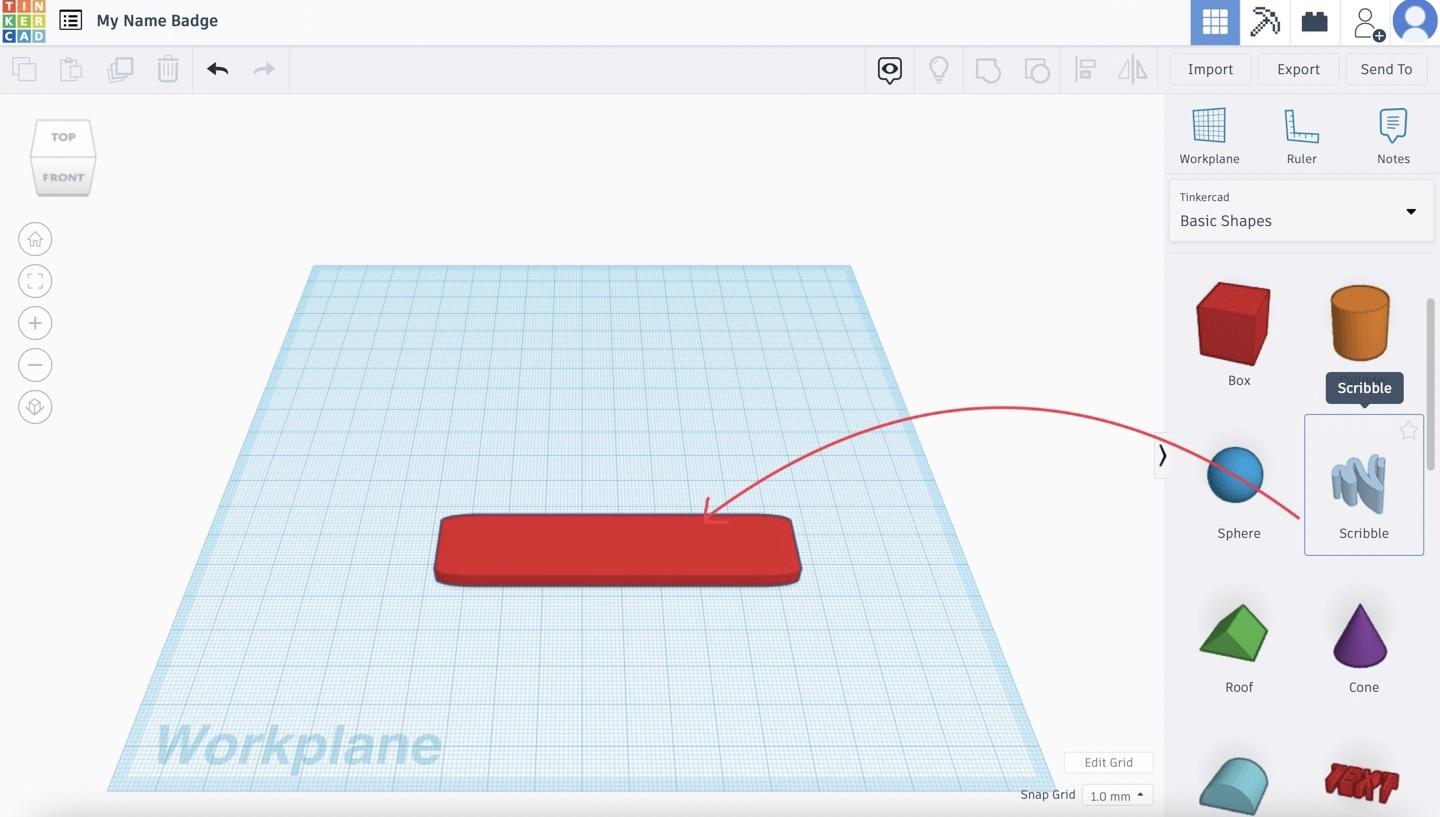Switch to the Blocks (pickaxe) editor mode

[x=1264, y=21]
